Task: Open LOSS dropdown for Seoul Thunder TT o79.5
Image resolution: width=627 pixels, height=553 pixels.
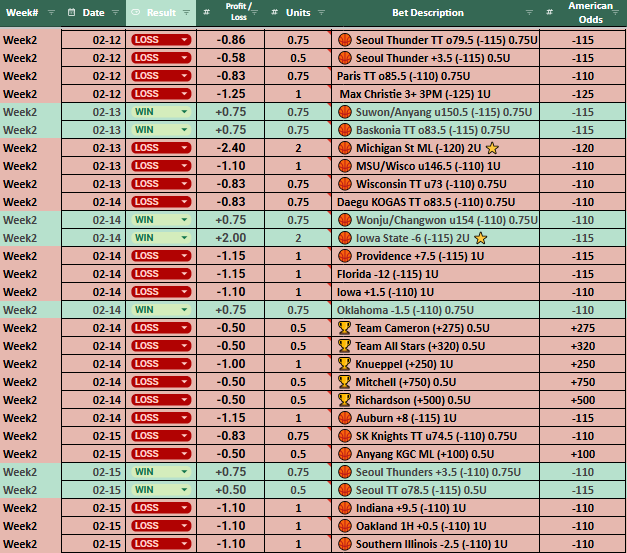Action: [x=184, y=40]
